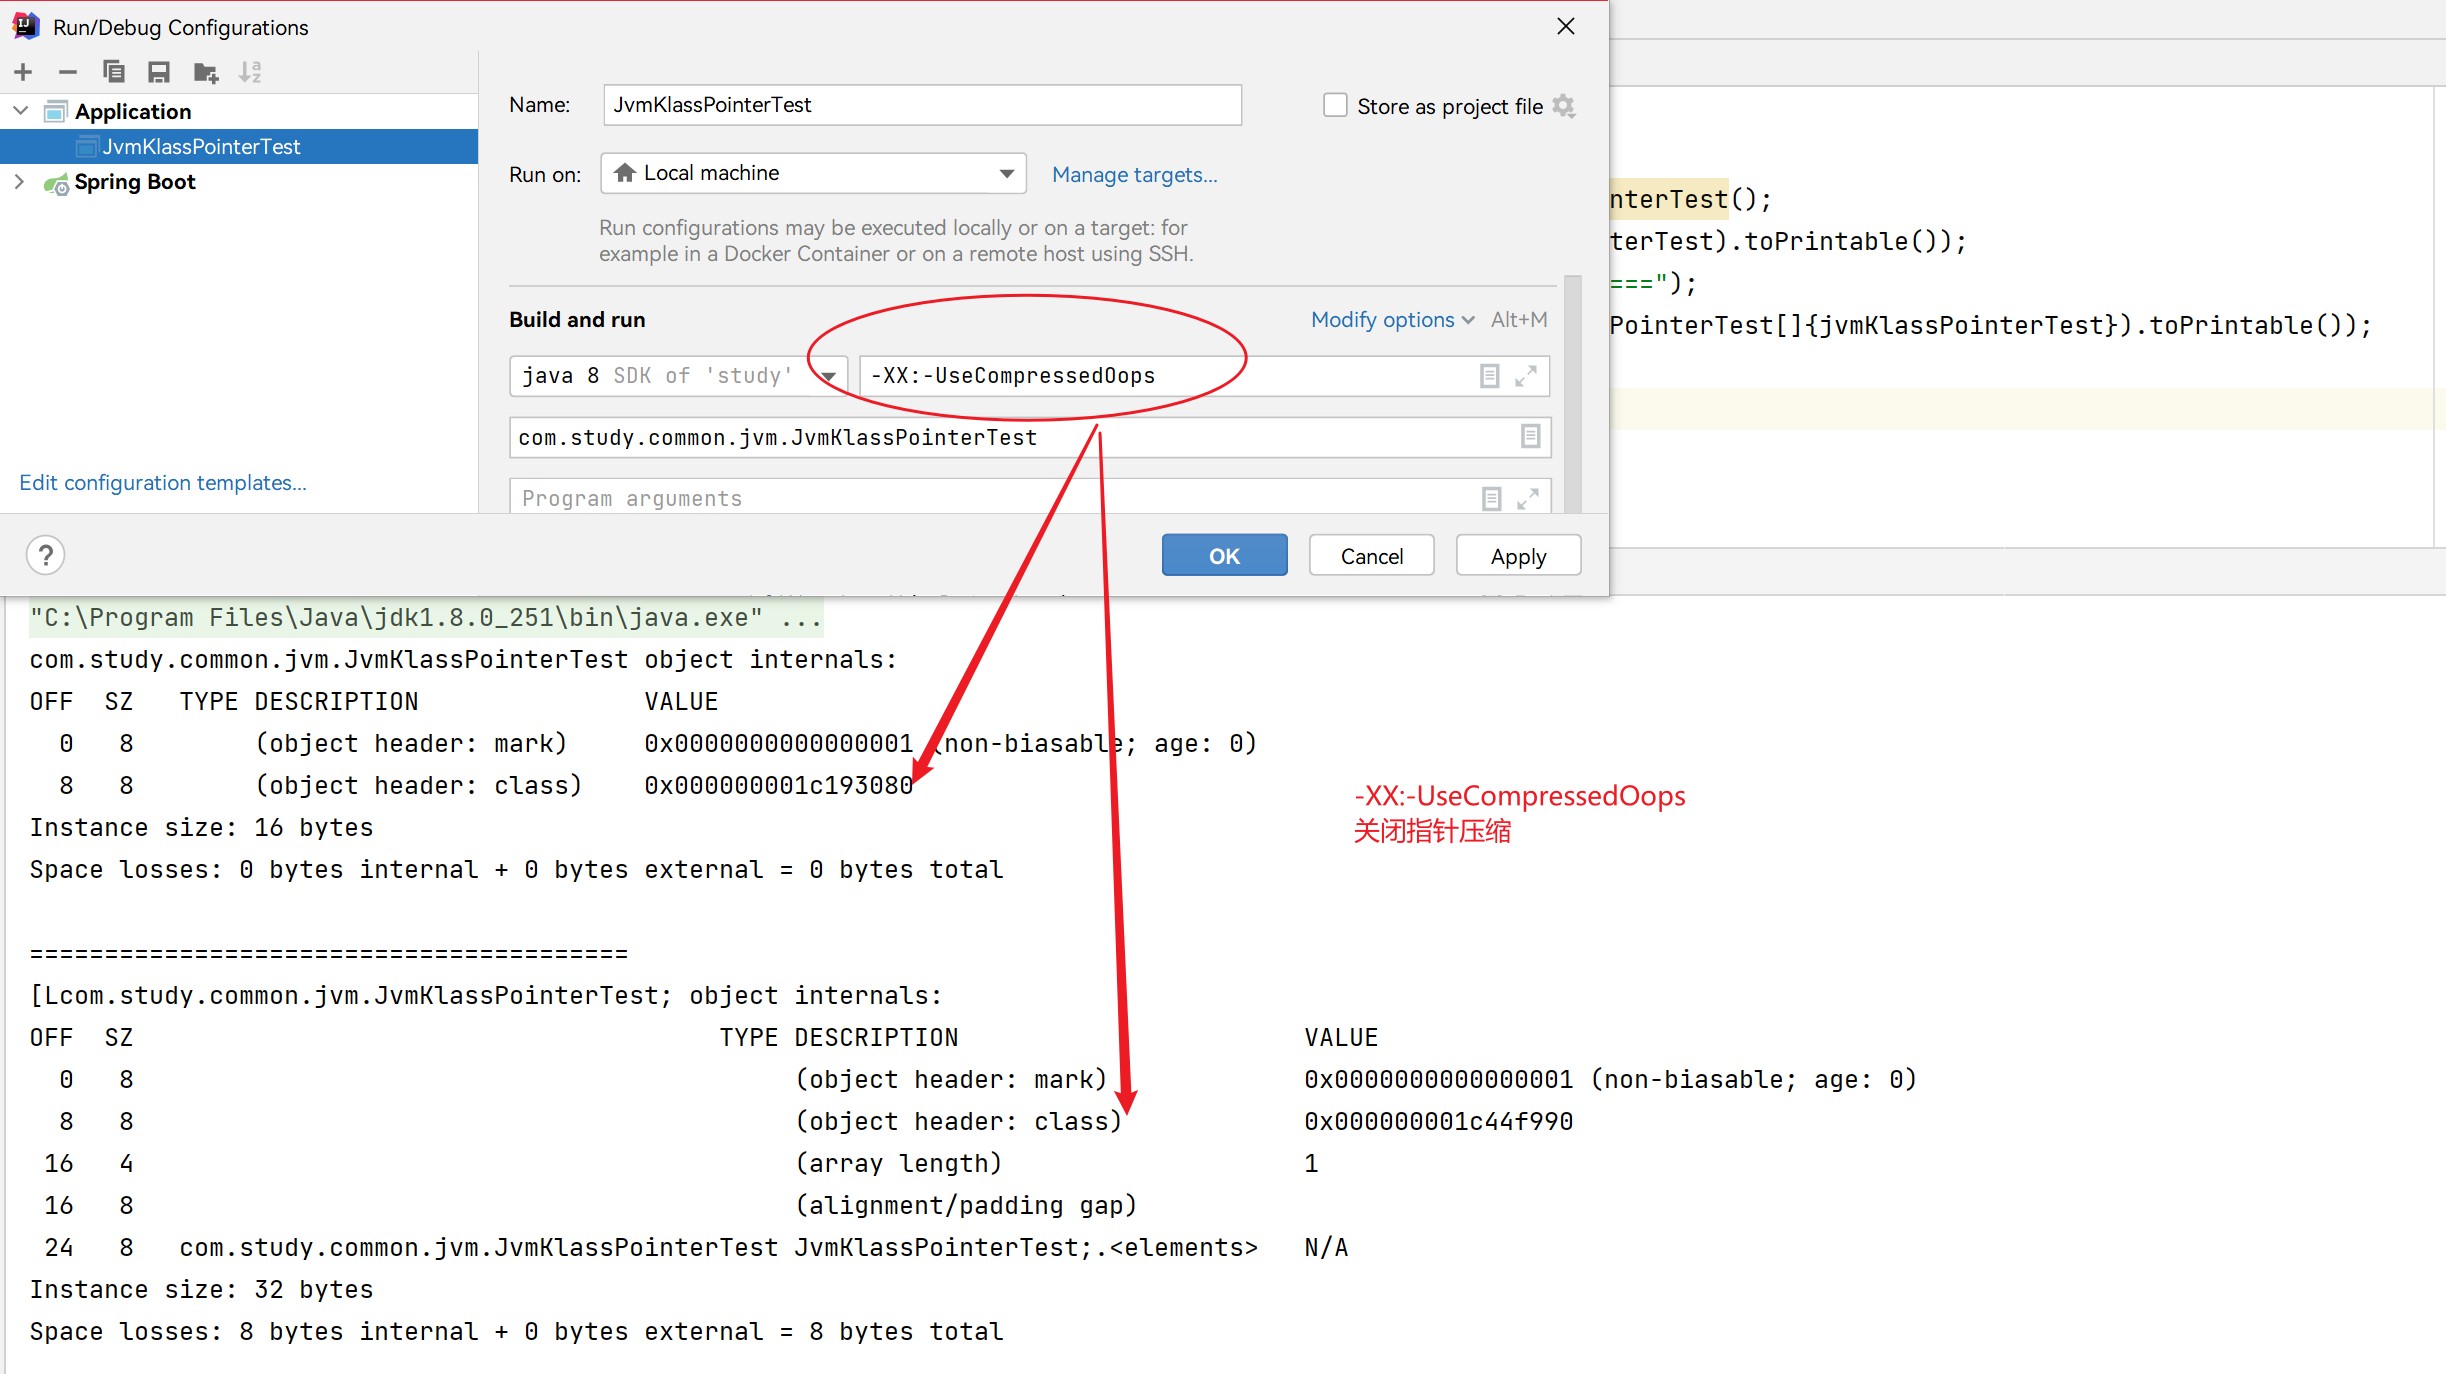Sort configurations alphabetically
Viewport: 2446px width, 1374px height.
click(250, 72)
